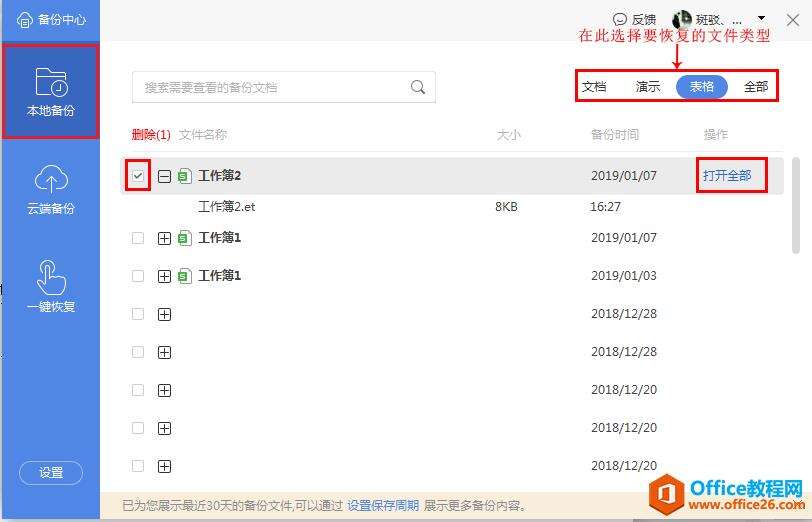Image resolution: width=812 pixels, height=522 pixels.
Task: Check the box for first 2018/12/20 row
Action: point(138,390)
